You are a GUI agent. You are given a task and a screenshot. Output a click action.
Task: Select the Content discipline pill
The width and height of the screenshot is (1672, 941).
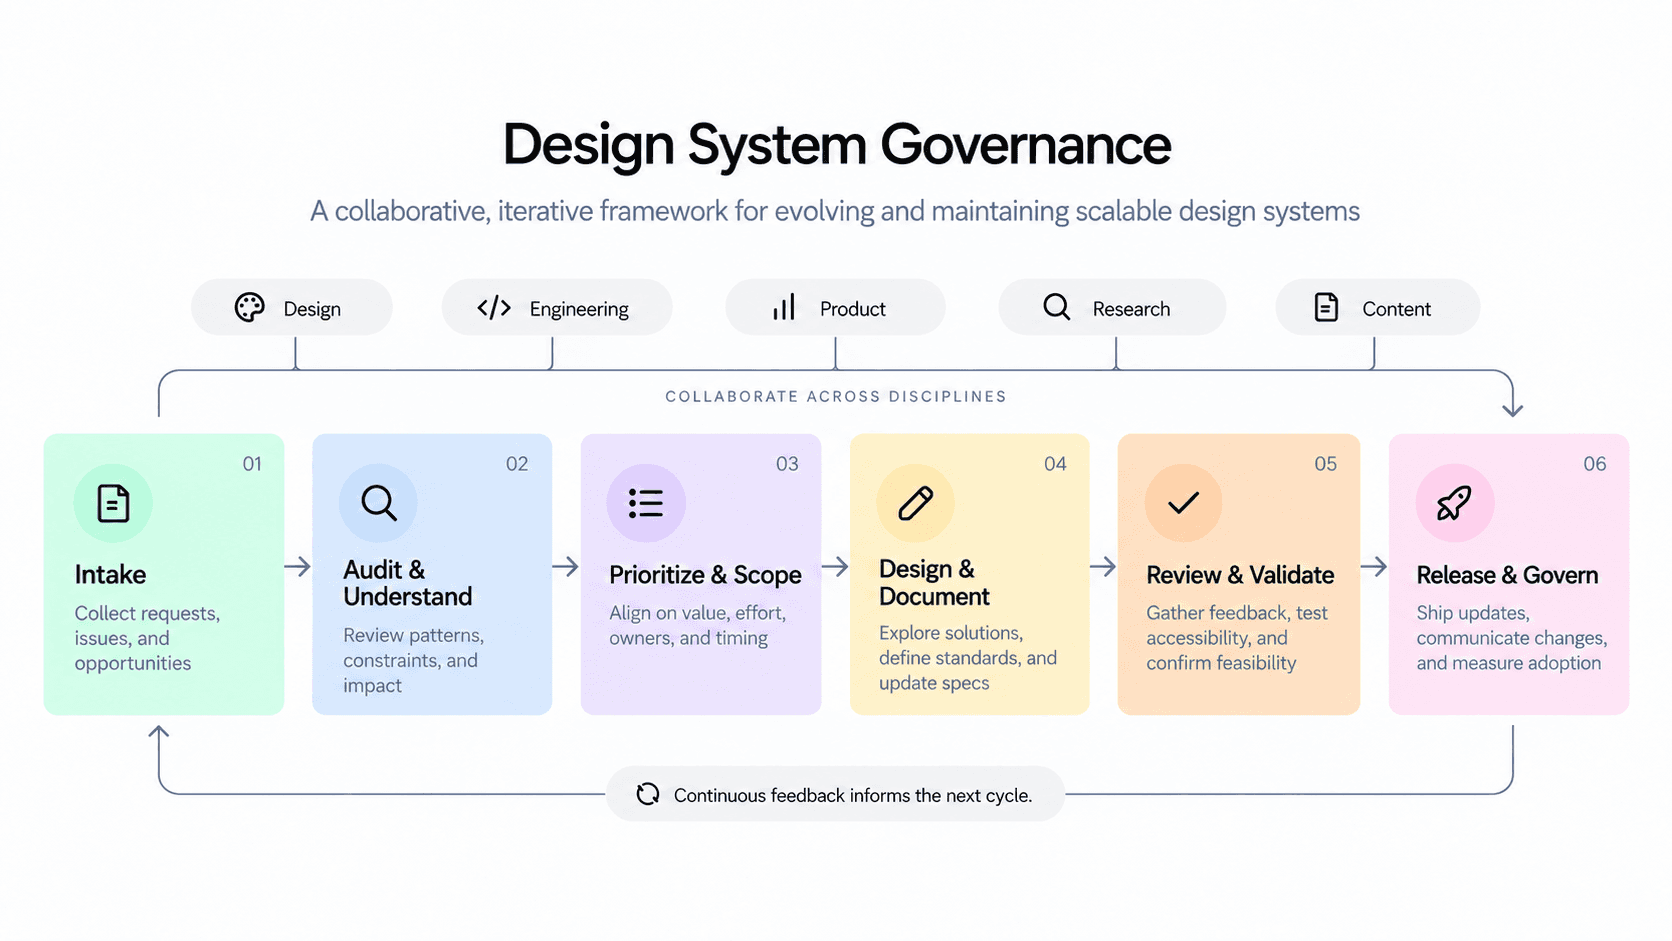coord(1378,307)
